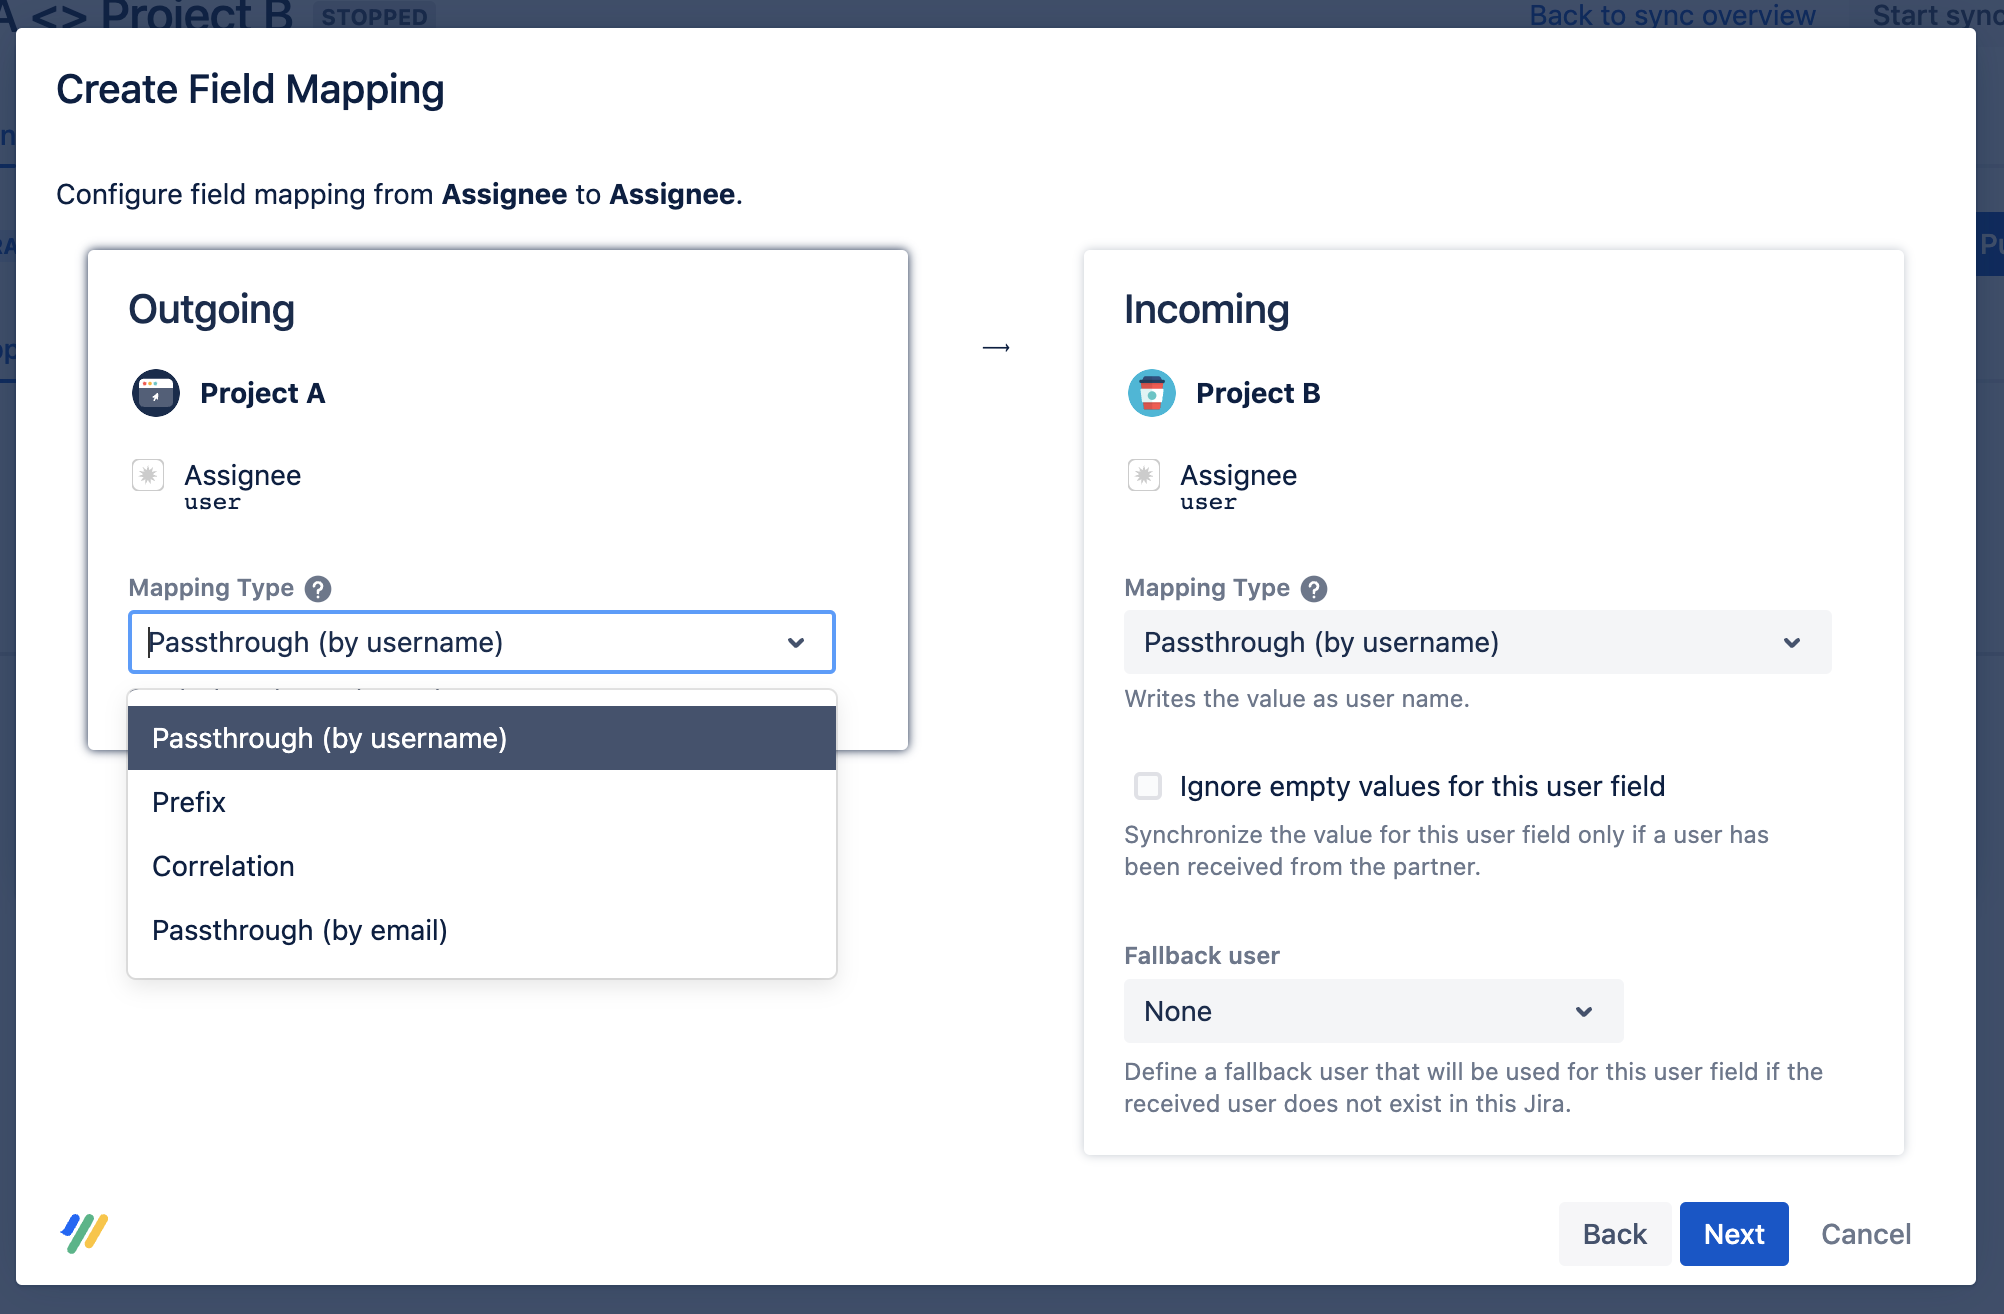Select Passthrough (by email) option
Viewport: 2004px width, 1314px height.
click(299, 930)
